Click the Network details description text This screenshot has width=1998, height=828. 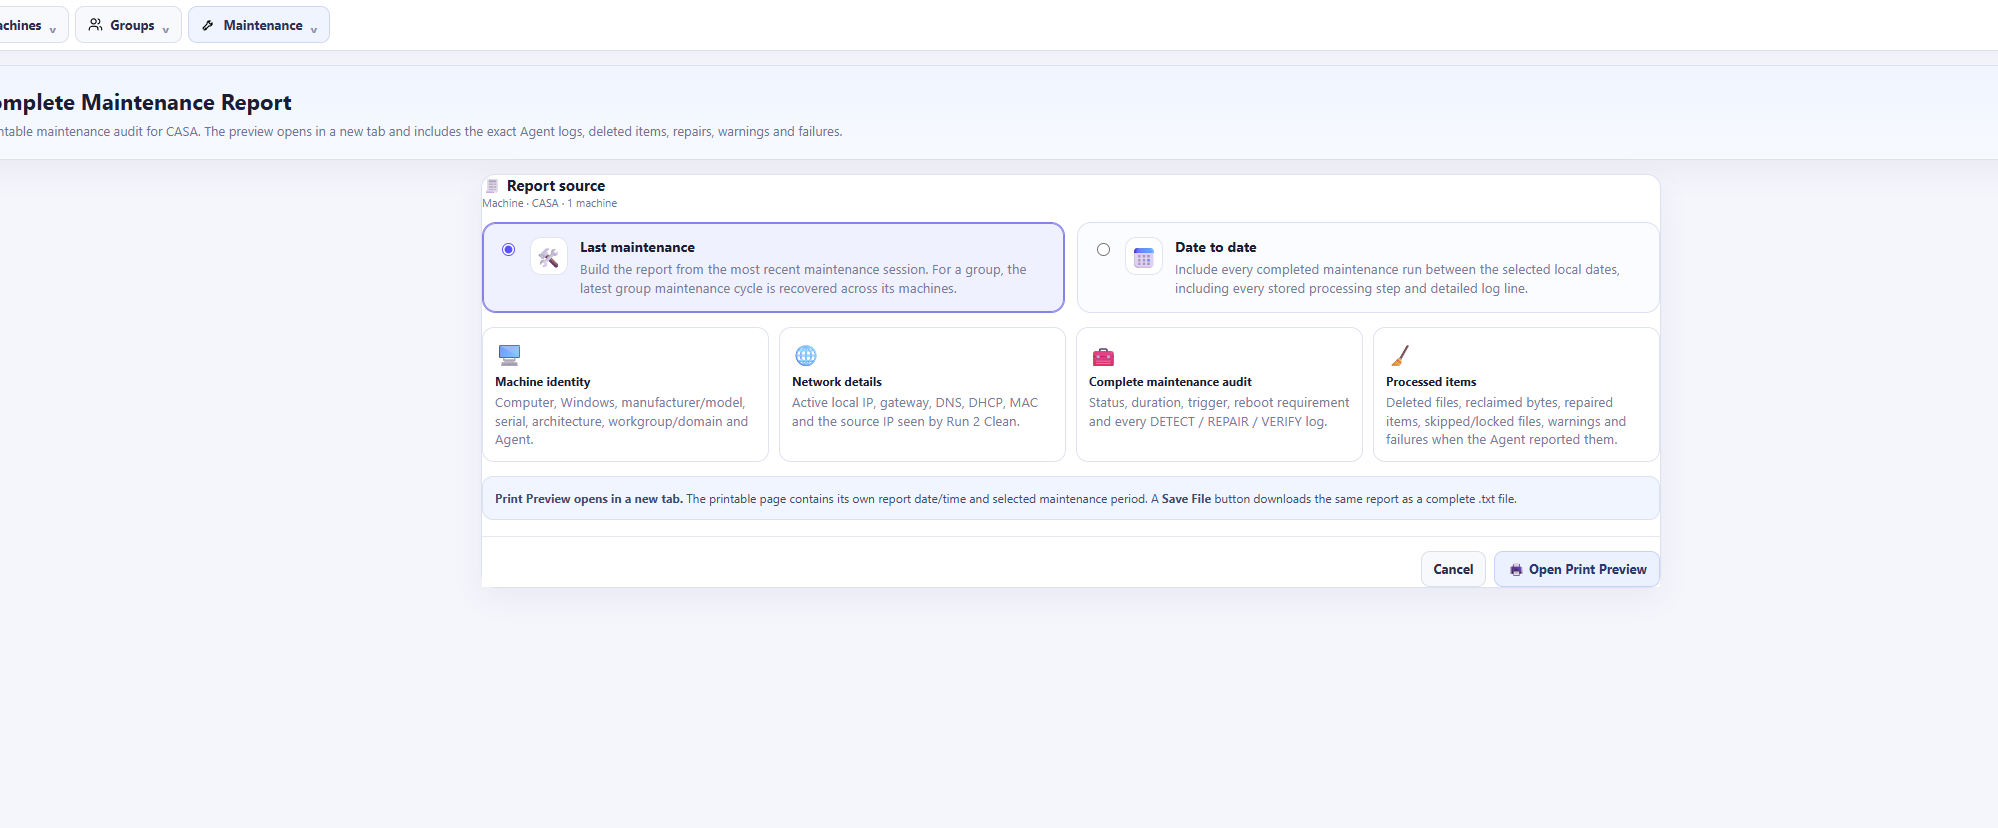(x=915, y=412)
